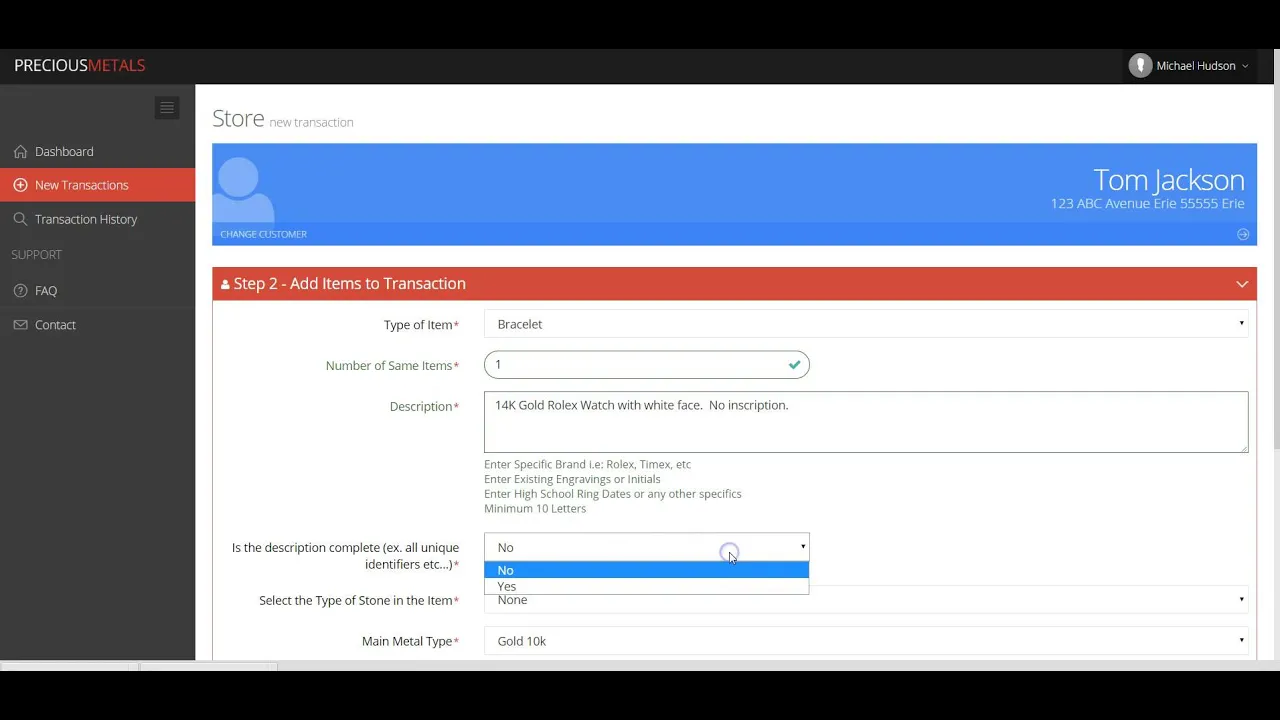1280x720 pixels.
Task: Choose the No option in list
Action: pyautogui.click(x=646, y=570)
